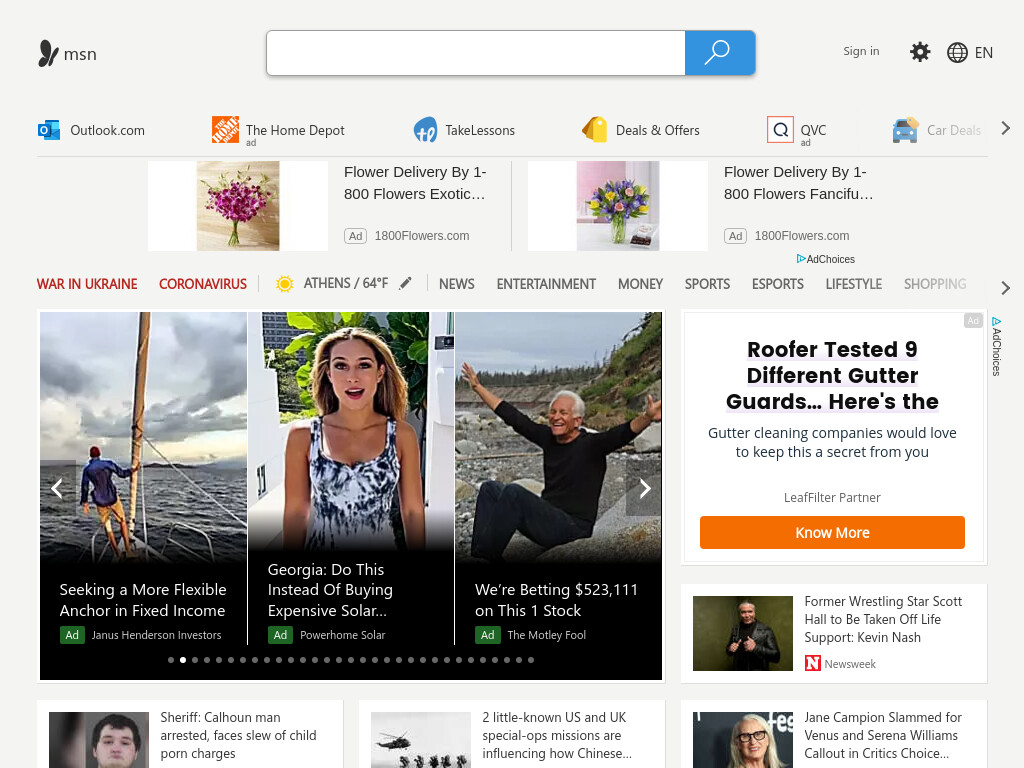
Task: Expand more shortcut sites with the right chevron
Action: click(1005, 129)
